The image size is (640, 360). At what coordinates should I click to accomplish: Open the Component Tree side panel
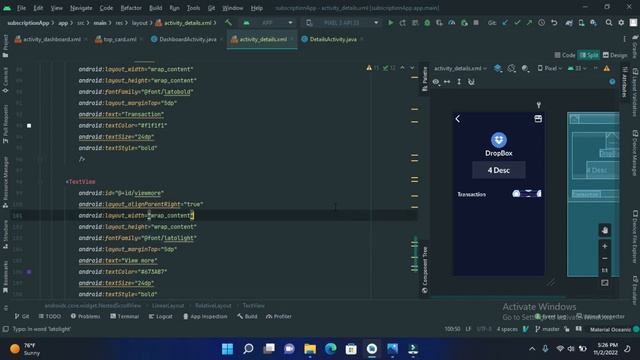click(x=425, y=269)
